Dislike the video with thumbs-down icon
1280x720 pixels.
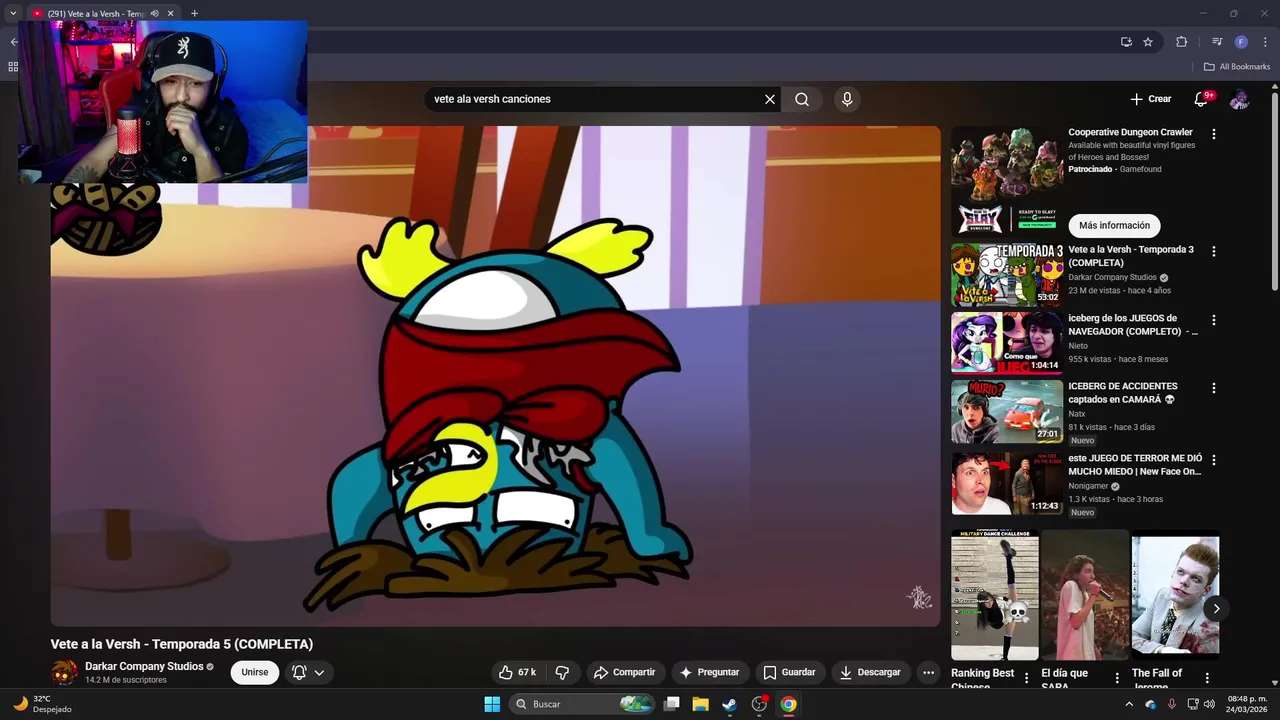point(562,672)
